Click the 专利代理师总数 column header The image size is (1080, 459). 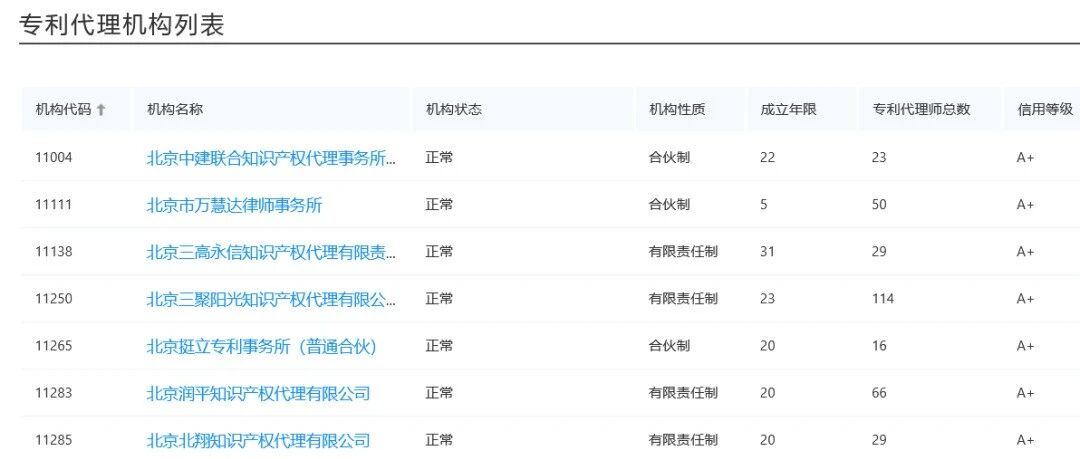click(931, 109)
